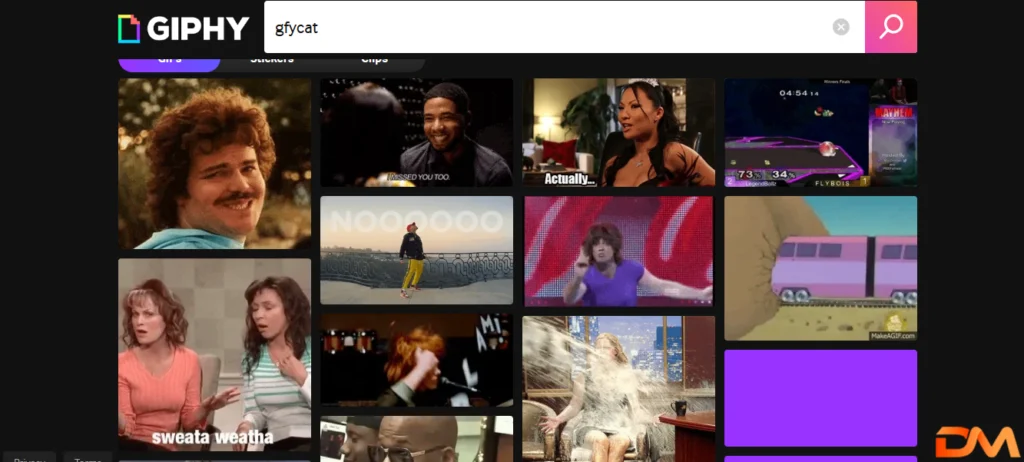Image resolution: width=1024 pixels, height=462 pixels.
Task: Click the DM watermark logo
Action: 976,441
